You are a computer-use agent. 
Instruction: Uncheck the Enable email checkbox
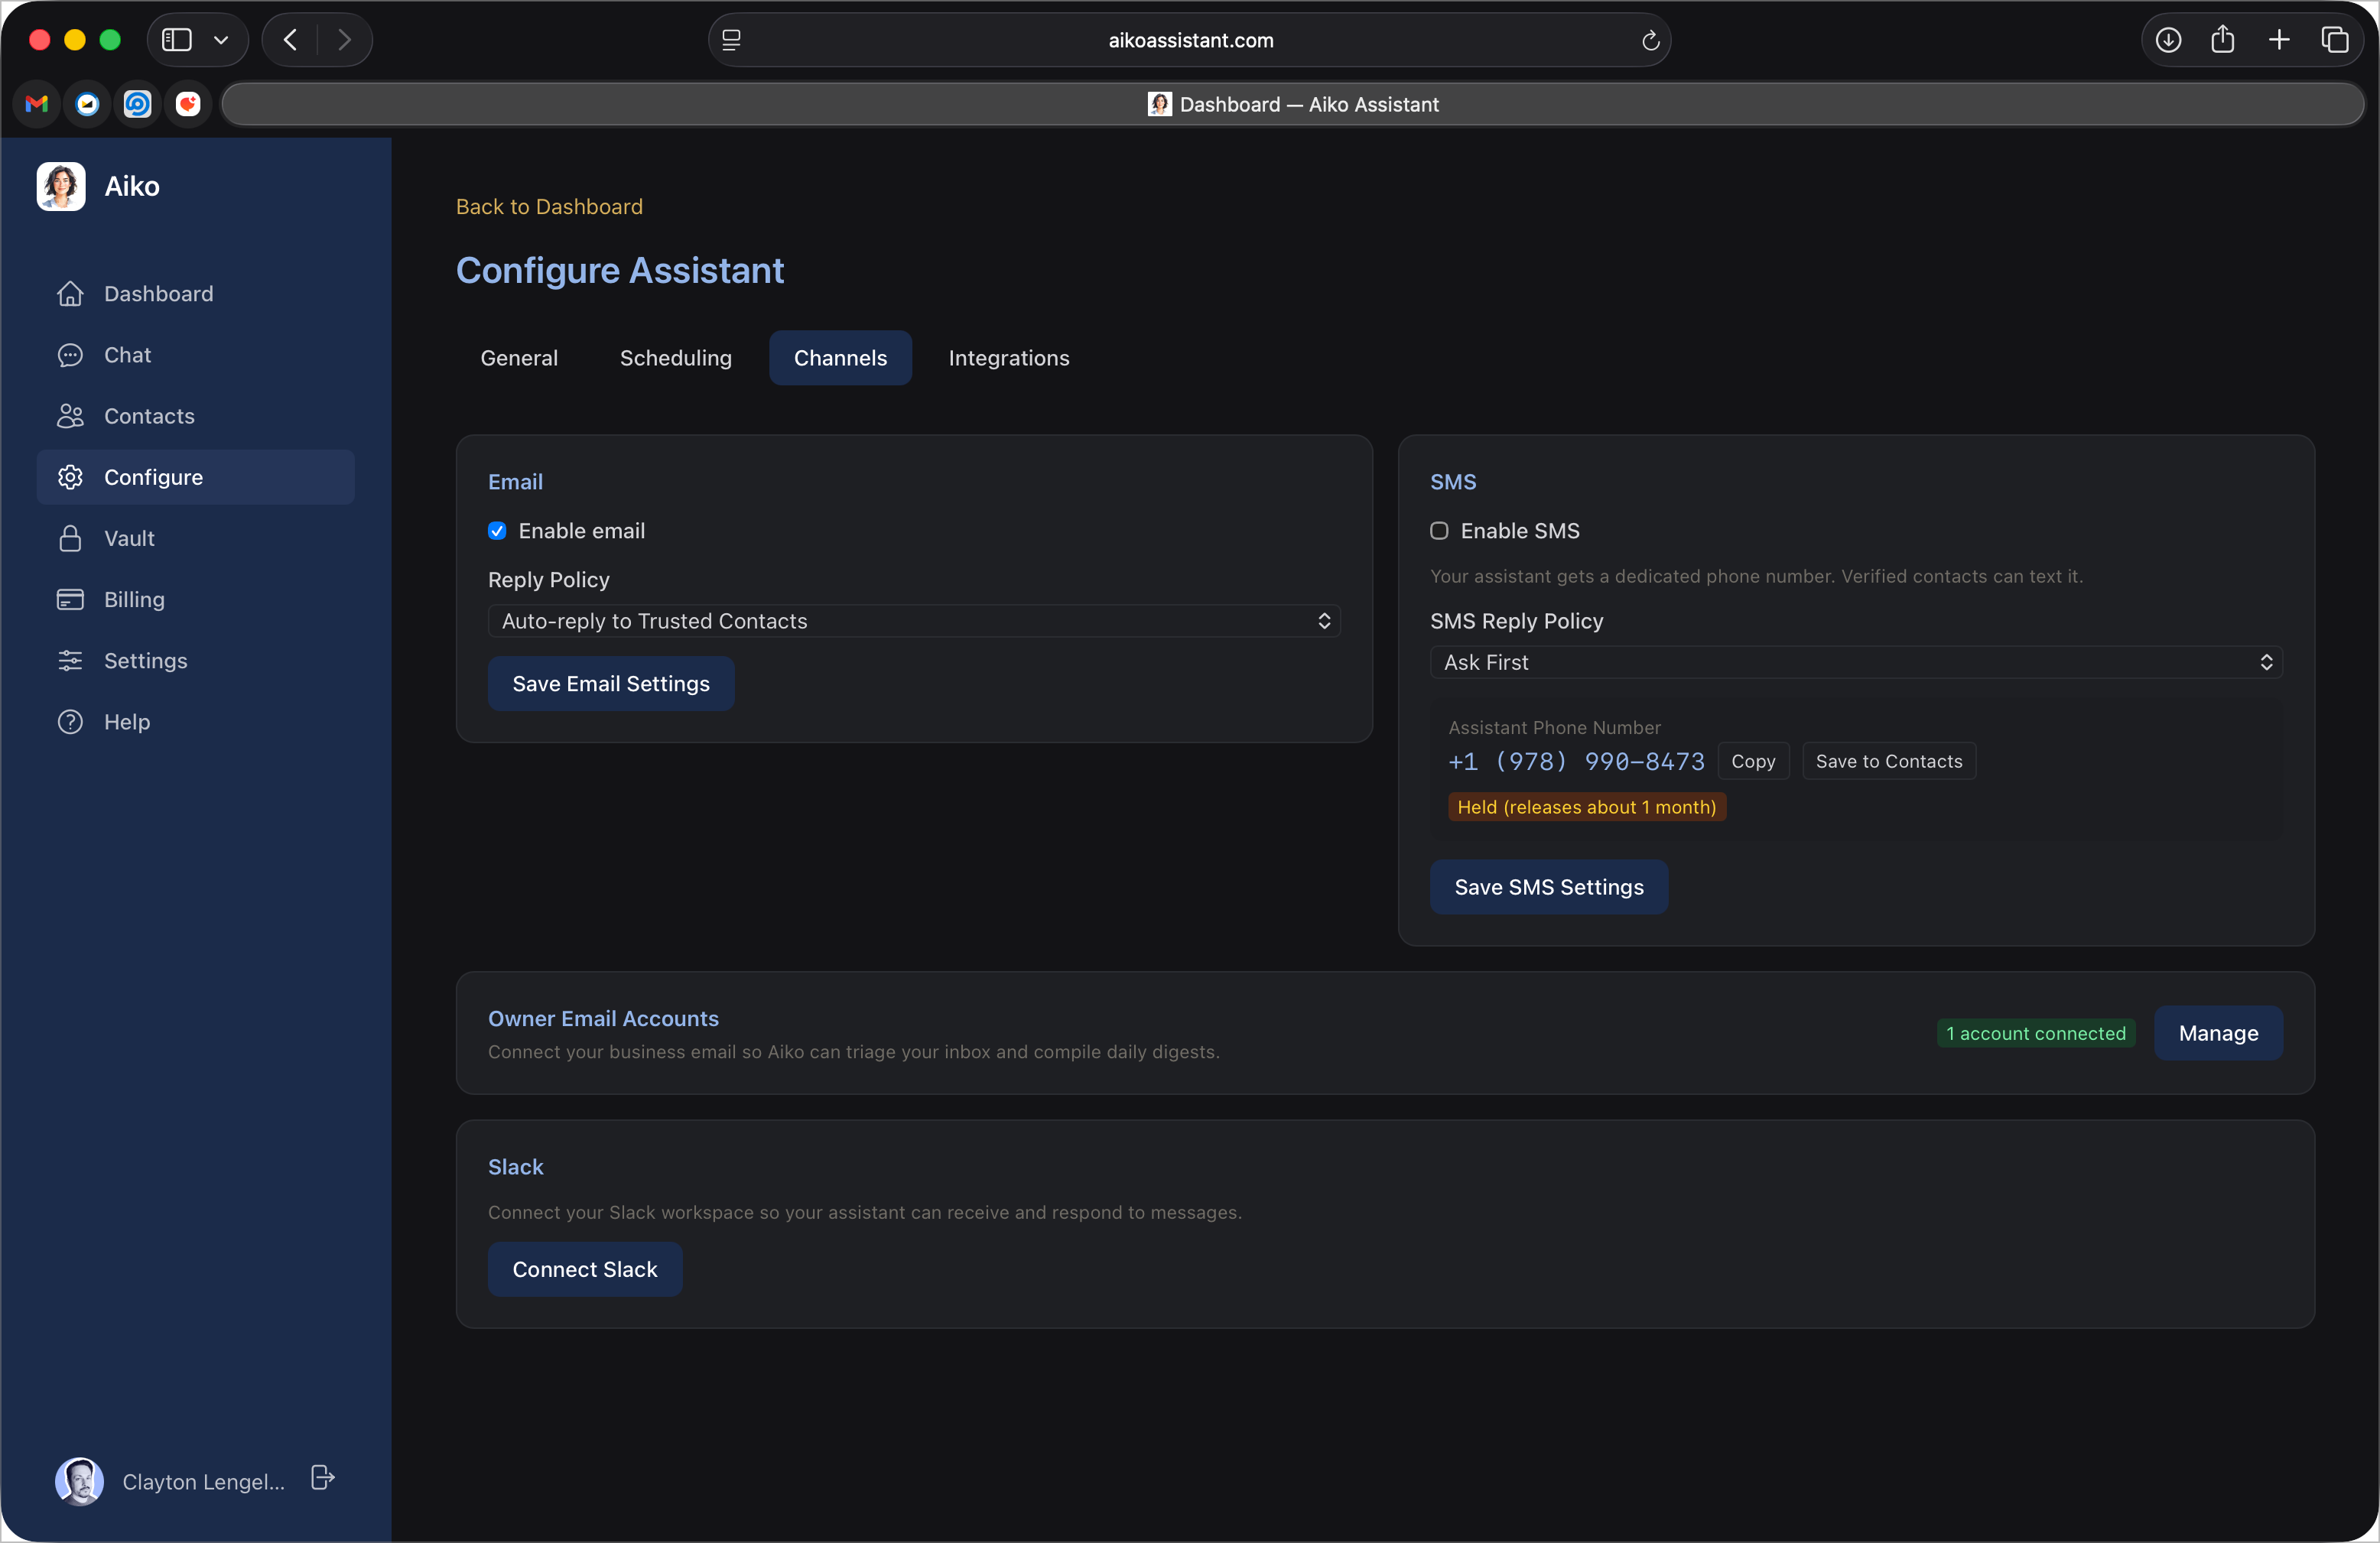click(x=497, y=531)
